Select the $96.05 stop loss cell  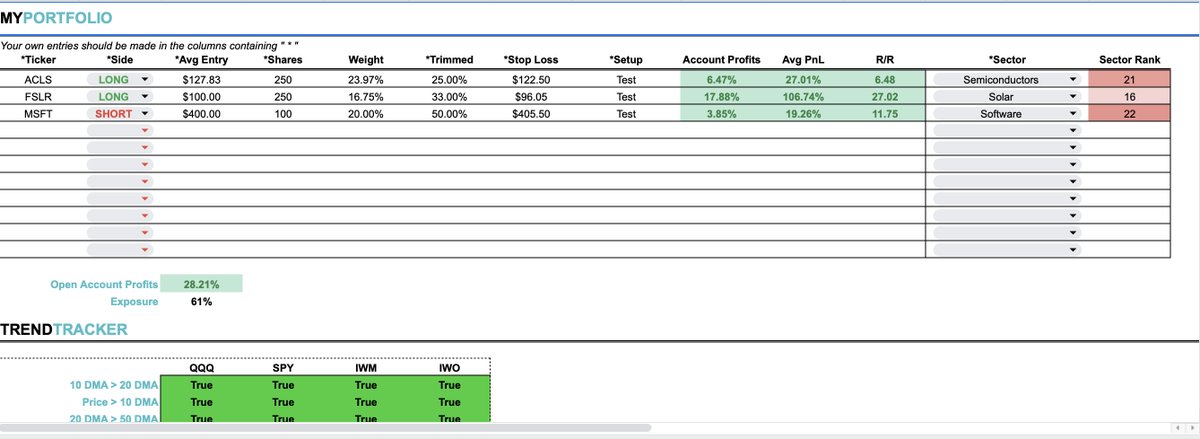533,97
